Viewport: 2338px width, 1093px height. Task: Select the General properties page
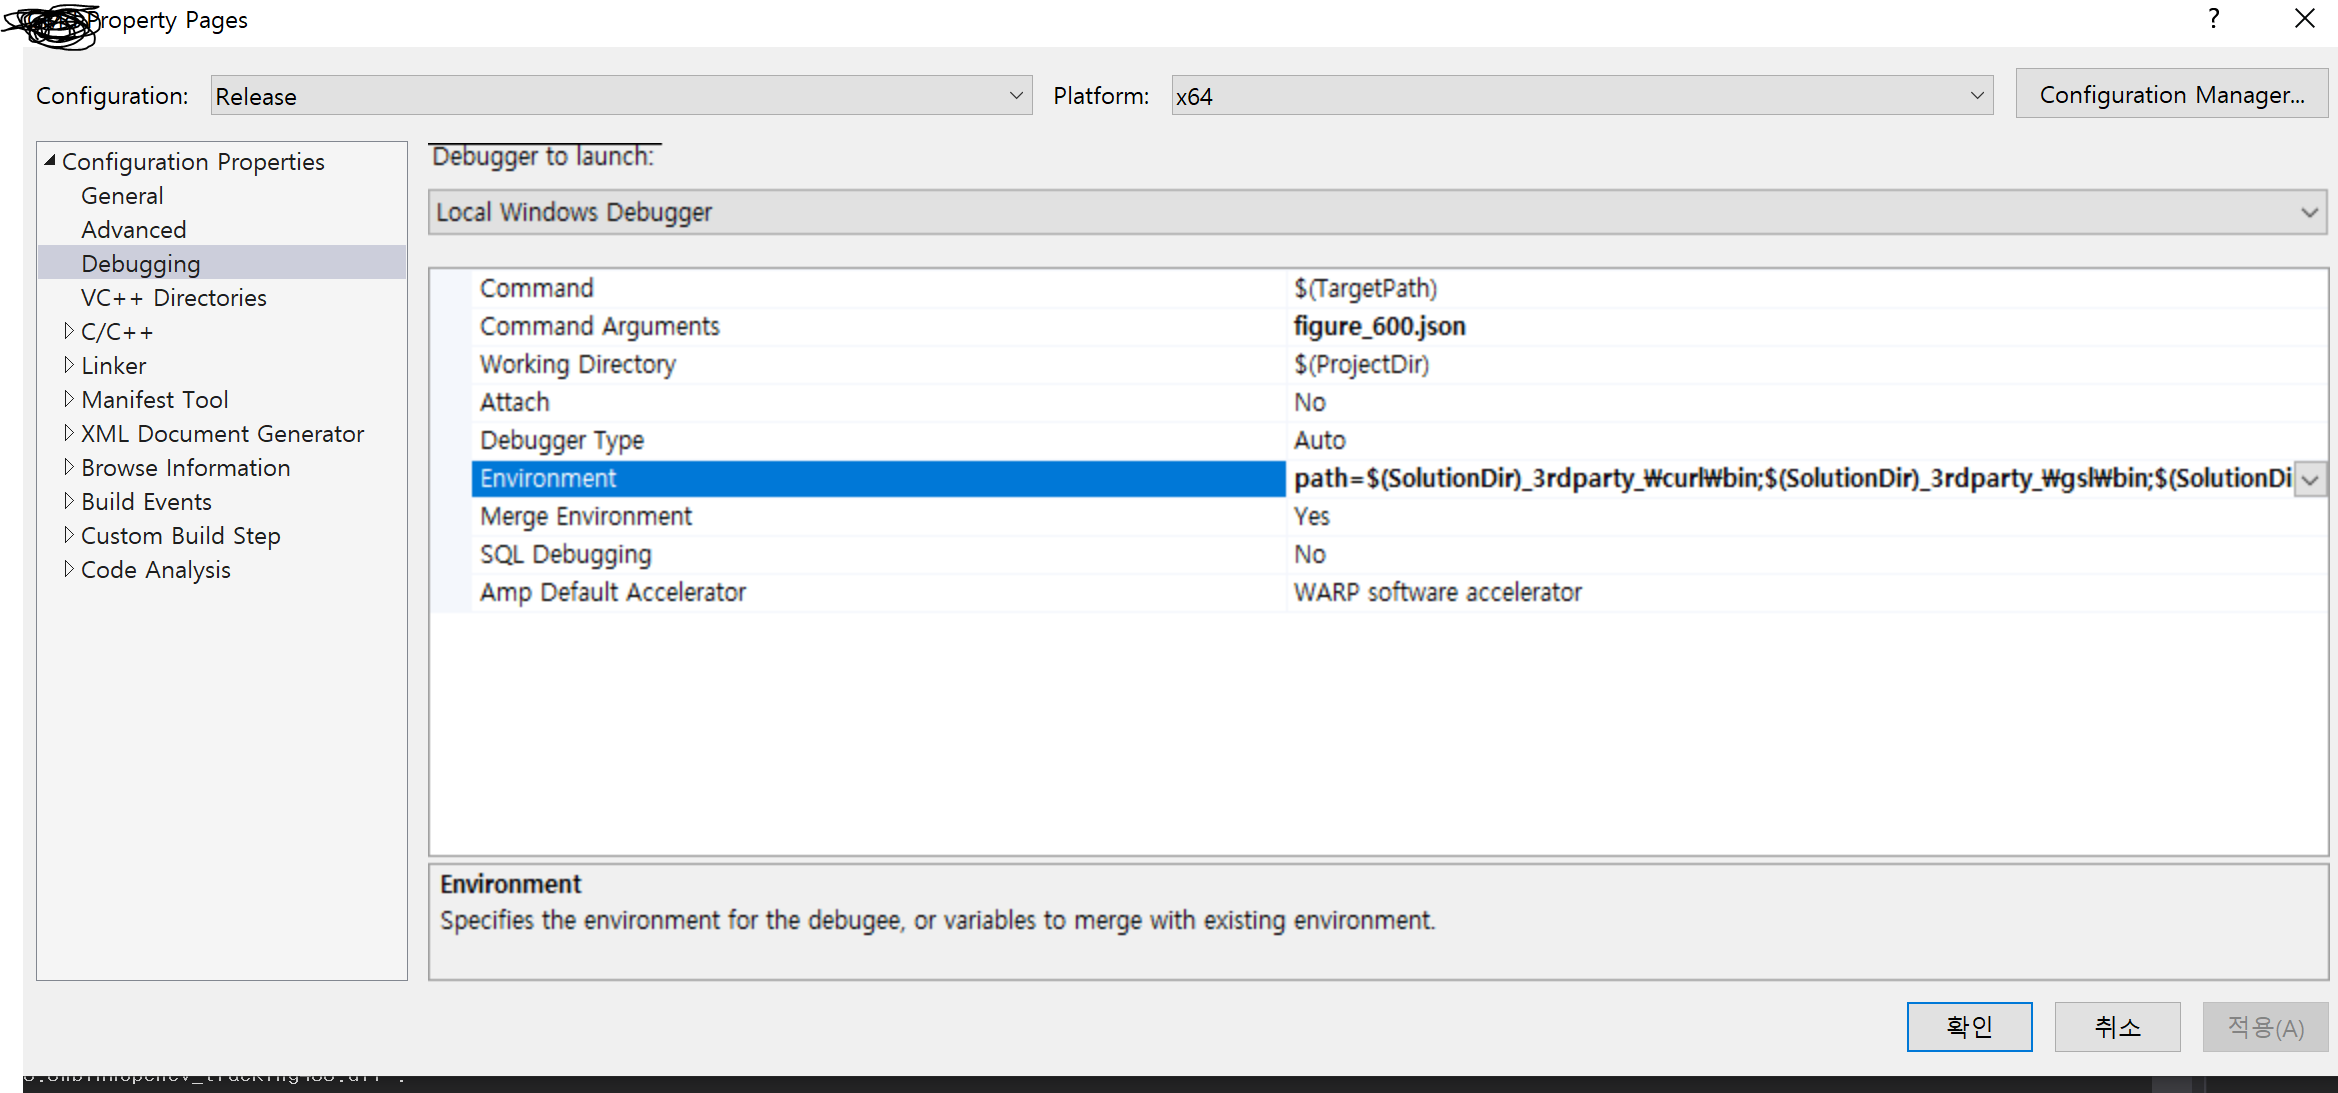tap(122, 196)
